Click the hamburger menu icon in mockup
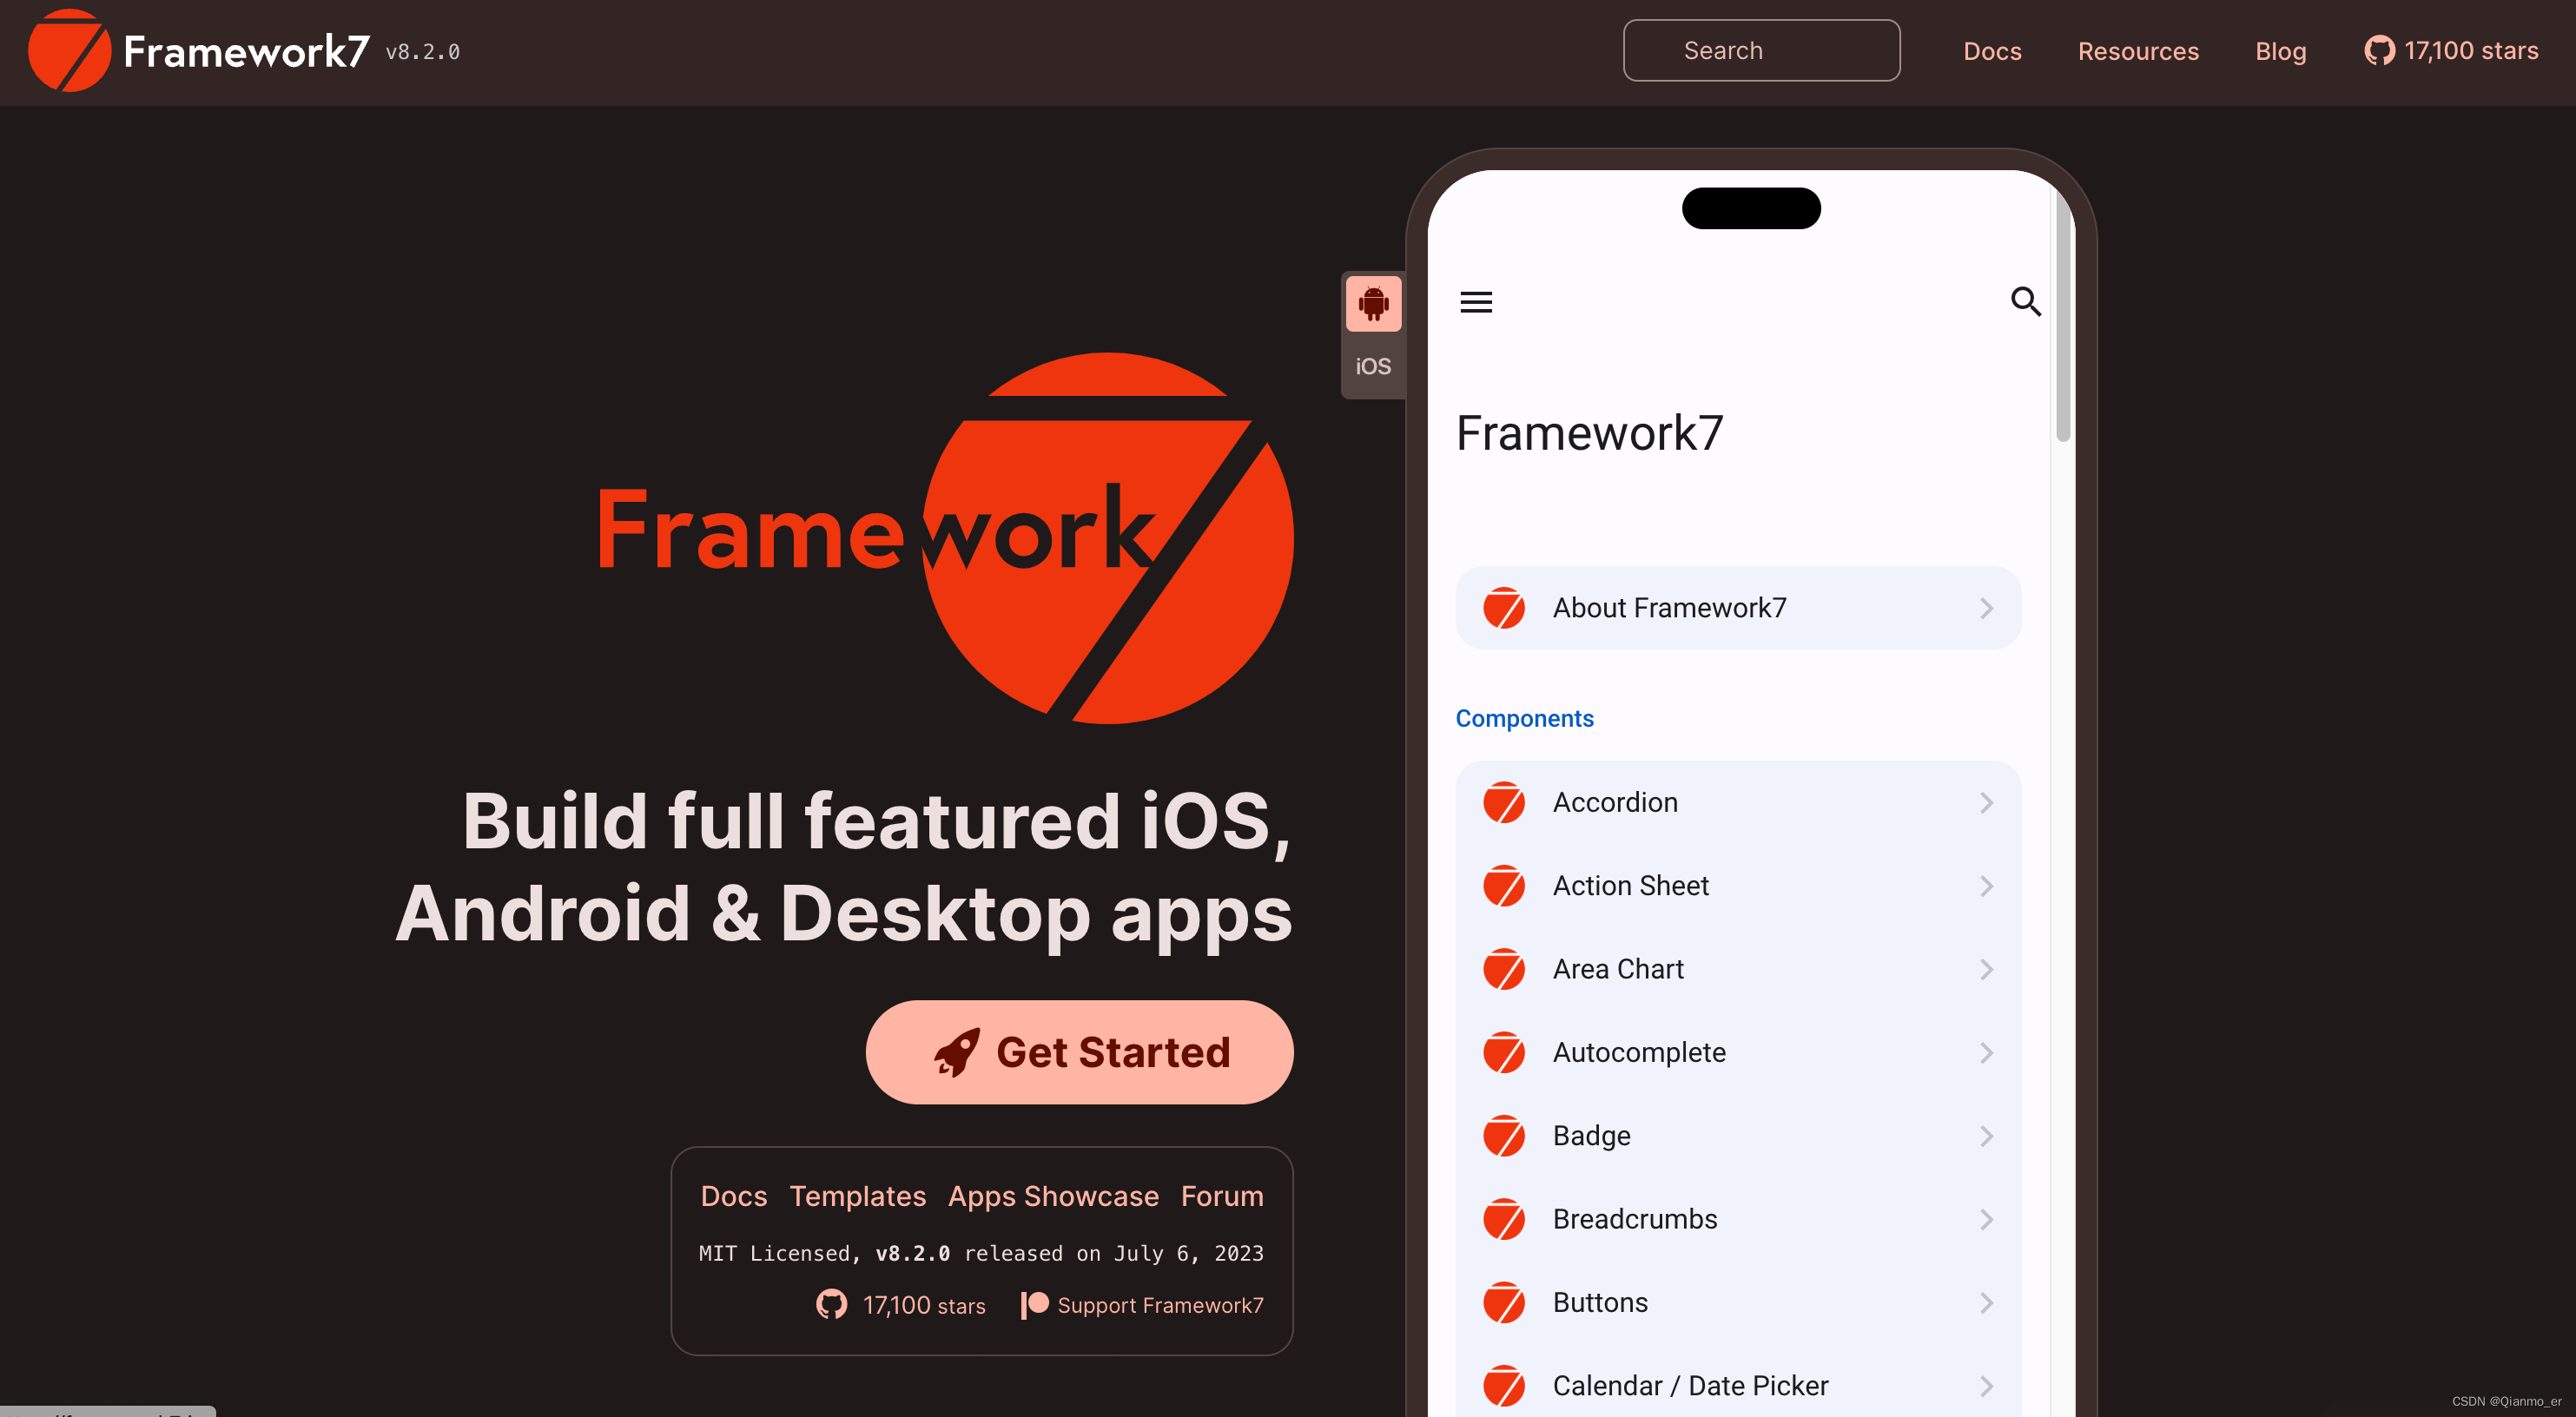The width and height of the screenshot is (2576, 1417). pos(1476,302)
